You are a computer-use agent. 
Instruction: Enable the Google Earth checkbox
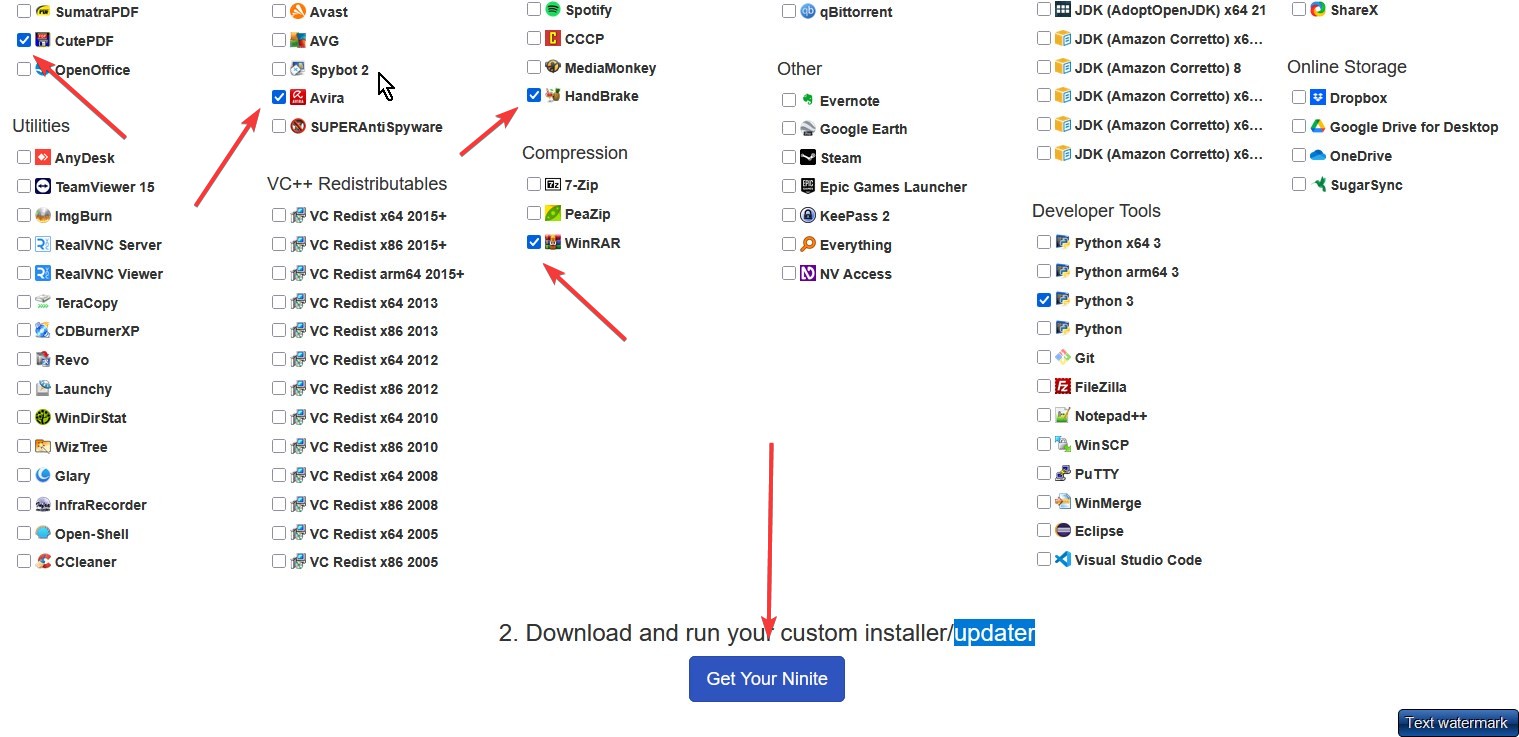[789, 129]
